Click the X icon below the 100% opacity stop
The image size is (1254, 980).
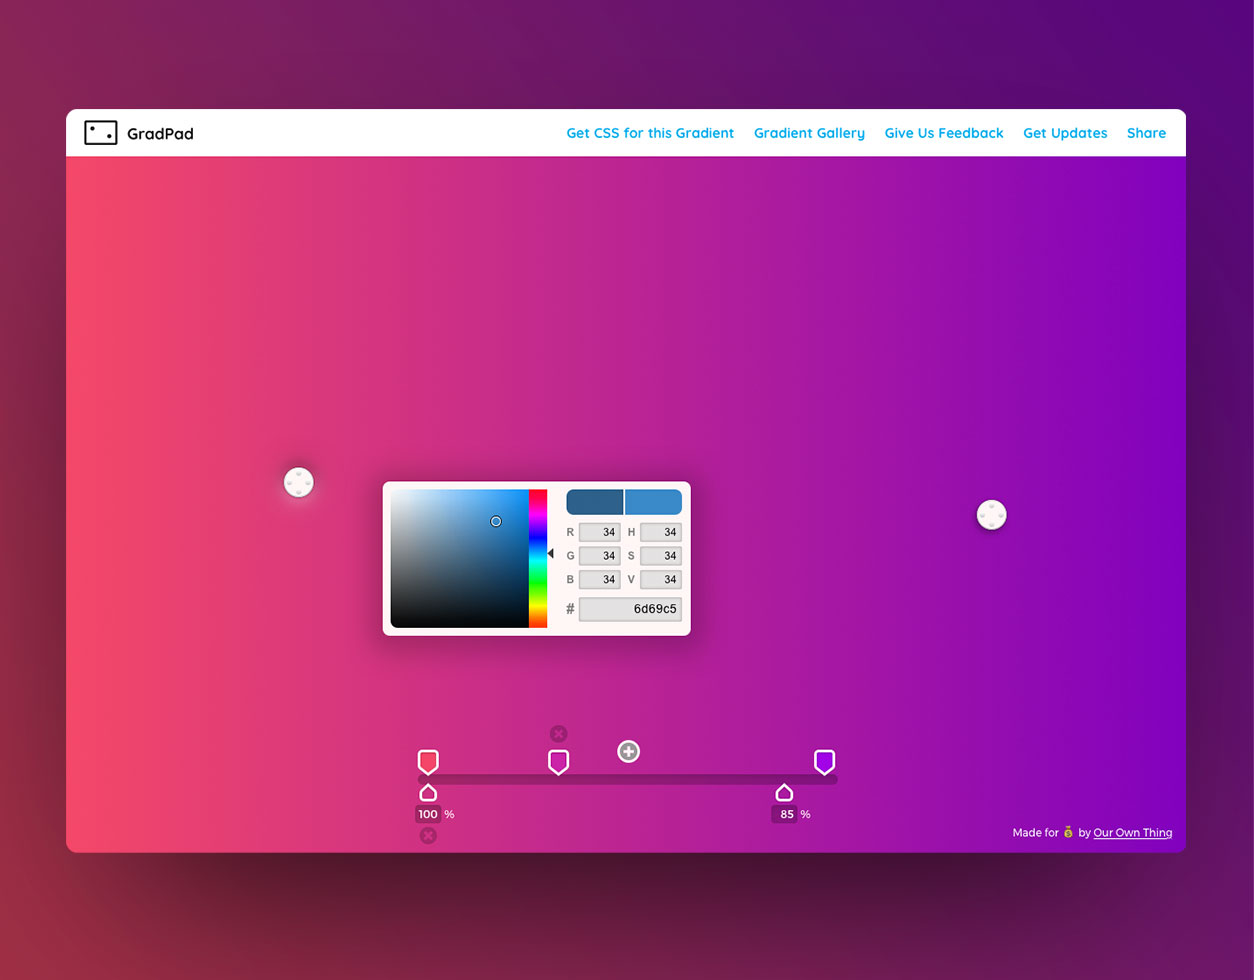point(428,835)
